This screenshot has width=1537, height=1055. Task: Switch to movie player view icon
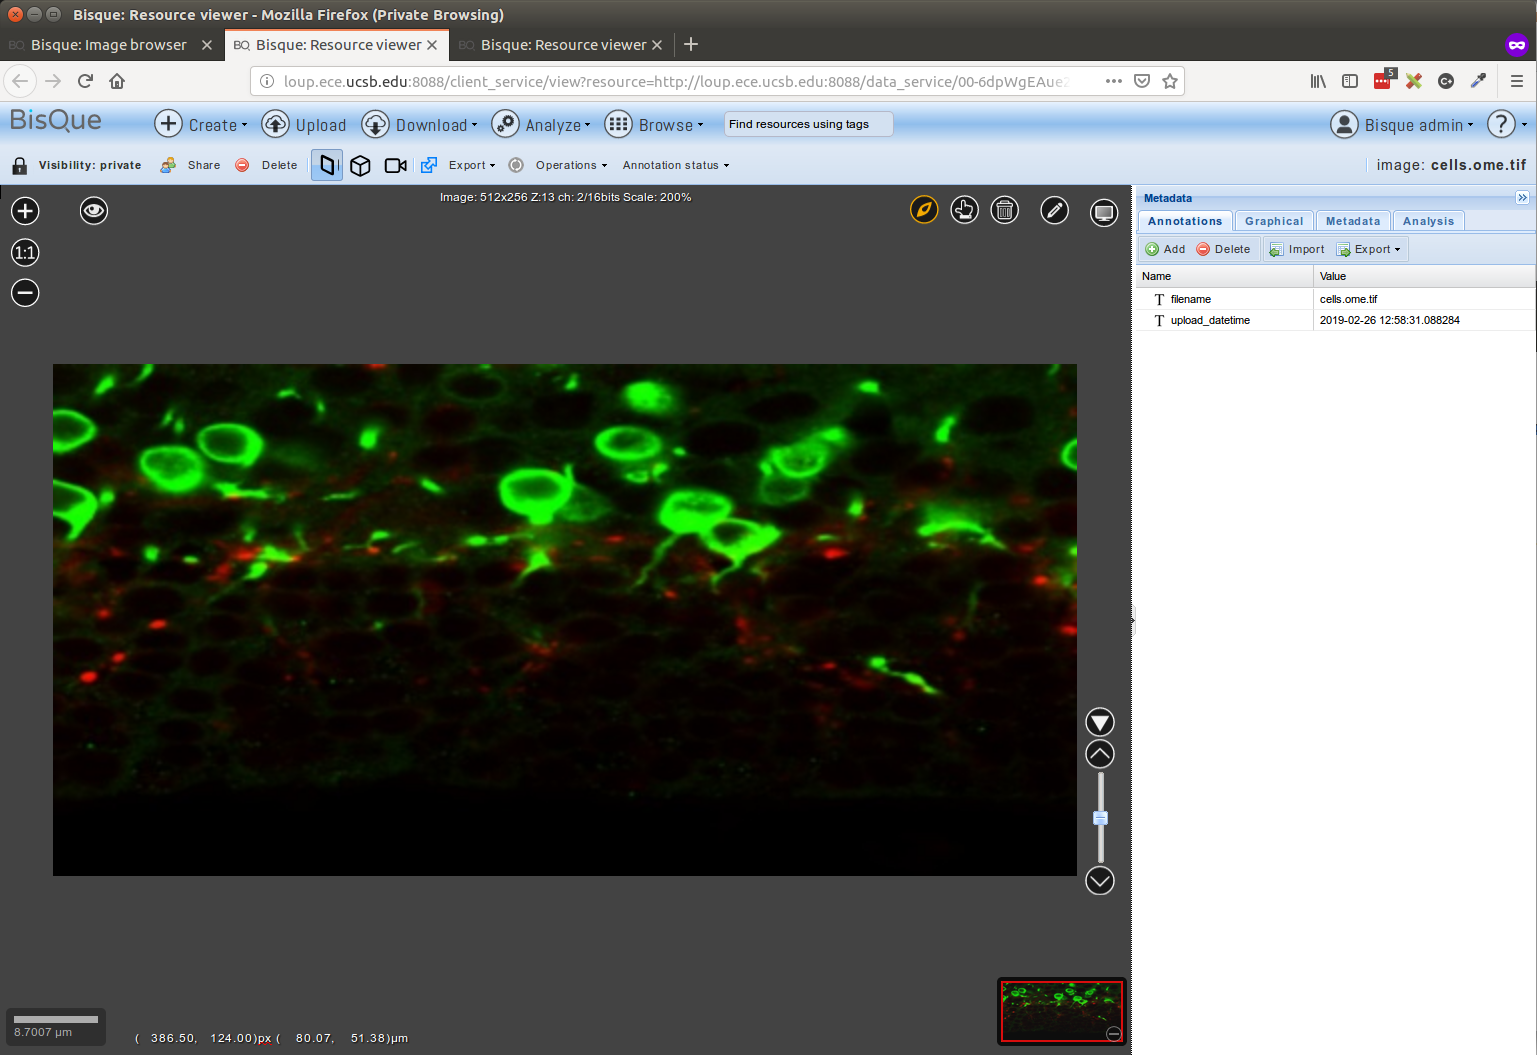(395, 165)
